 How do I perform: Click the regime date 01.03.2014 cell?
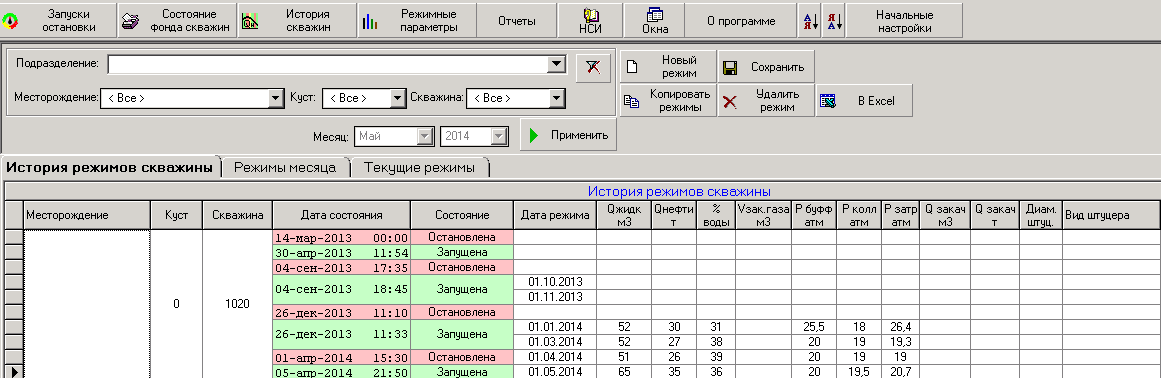tap(555, 341)
